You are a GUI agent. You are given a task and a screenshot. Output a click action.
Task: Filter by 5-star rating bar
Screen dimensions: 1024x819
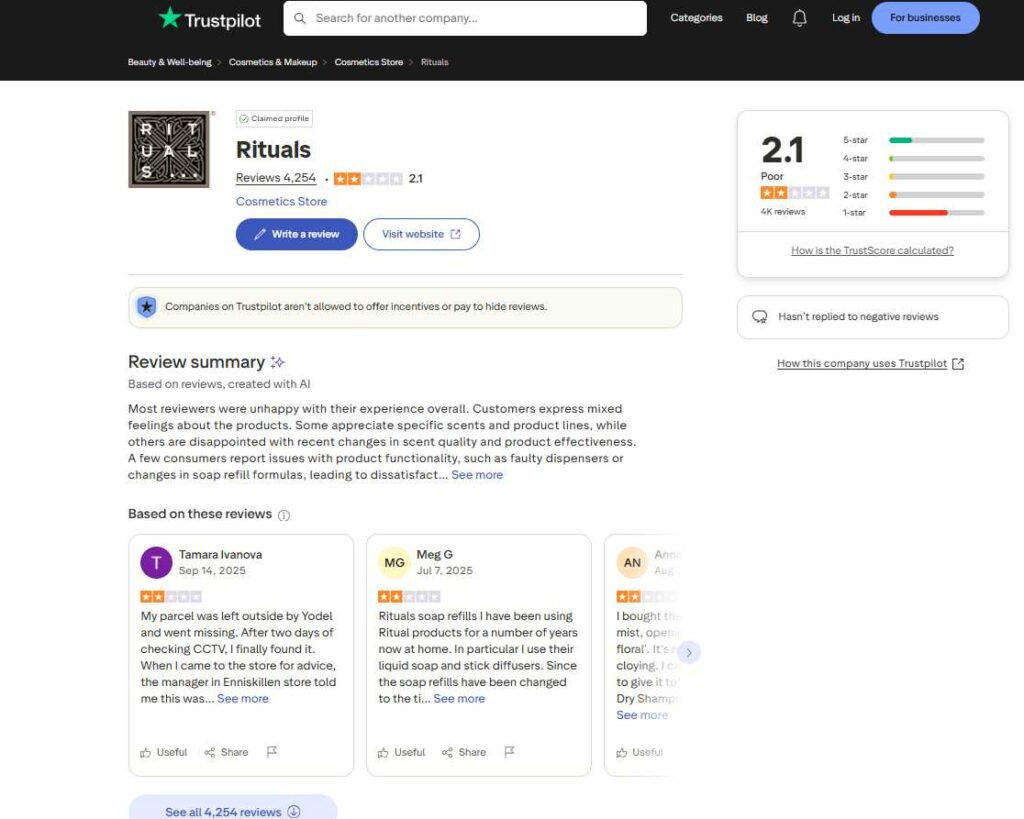tap(936, 140)
